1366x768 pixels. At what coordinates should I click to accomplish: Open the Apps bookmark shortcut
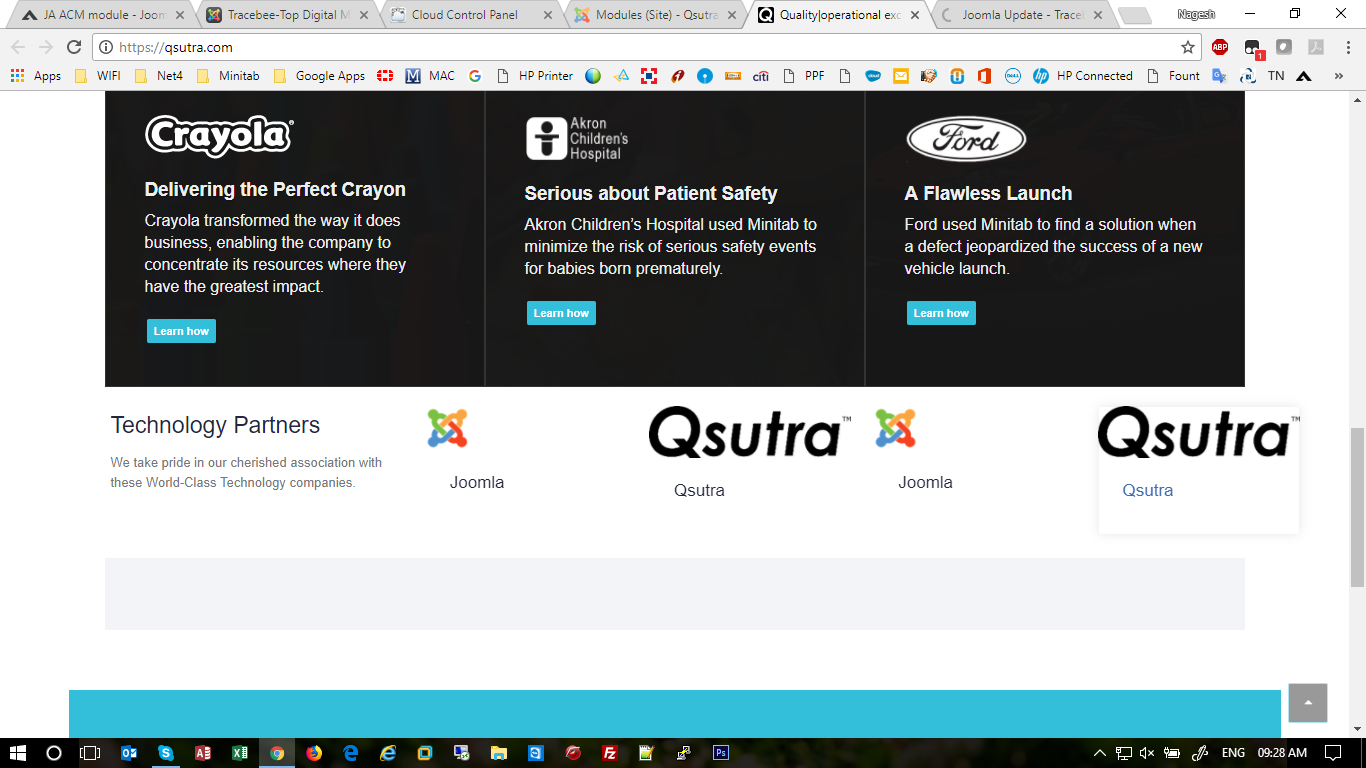(x=36, y=76)
